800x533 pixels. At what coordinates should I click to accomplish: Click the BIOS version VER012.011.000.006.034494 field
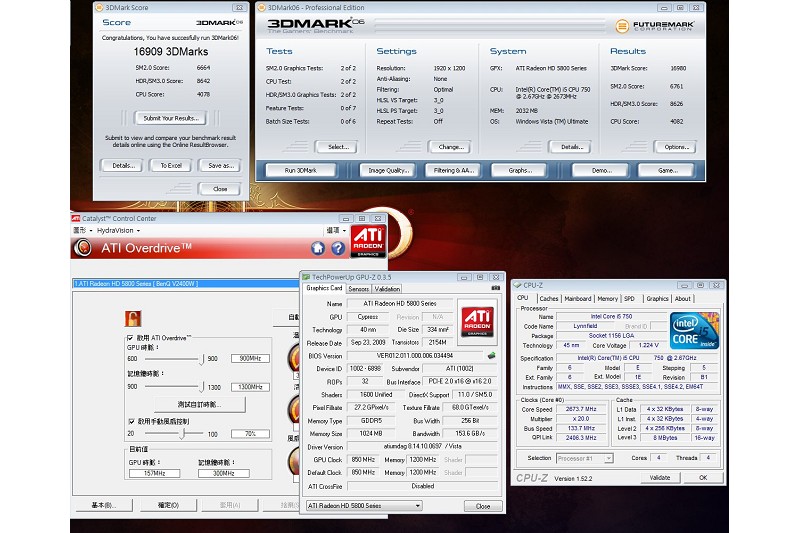(415, 356)
